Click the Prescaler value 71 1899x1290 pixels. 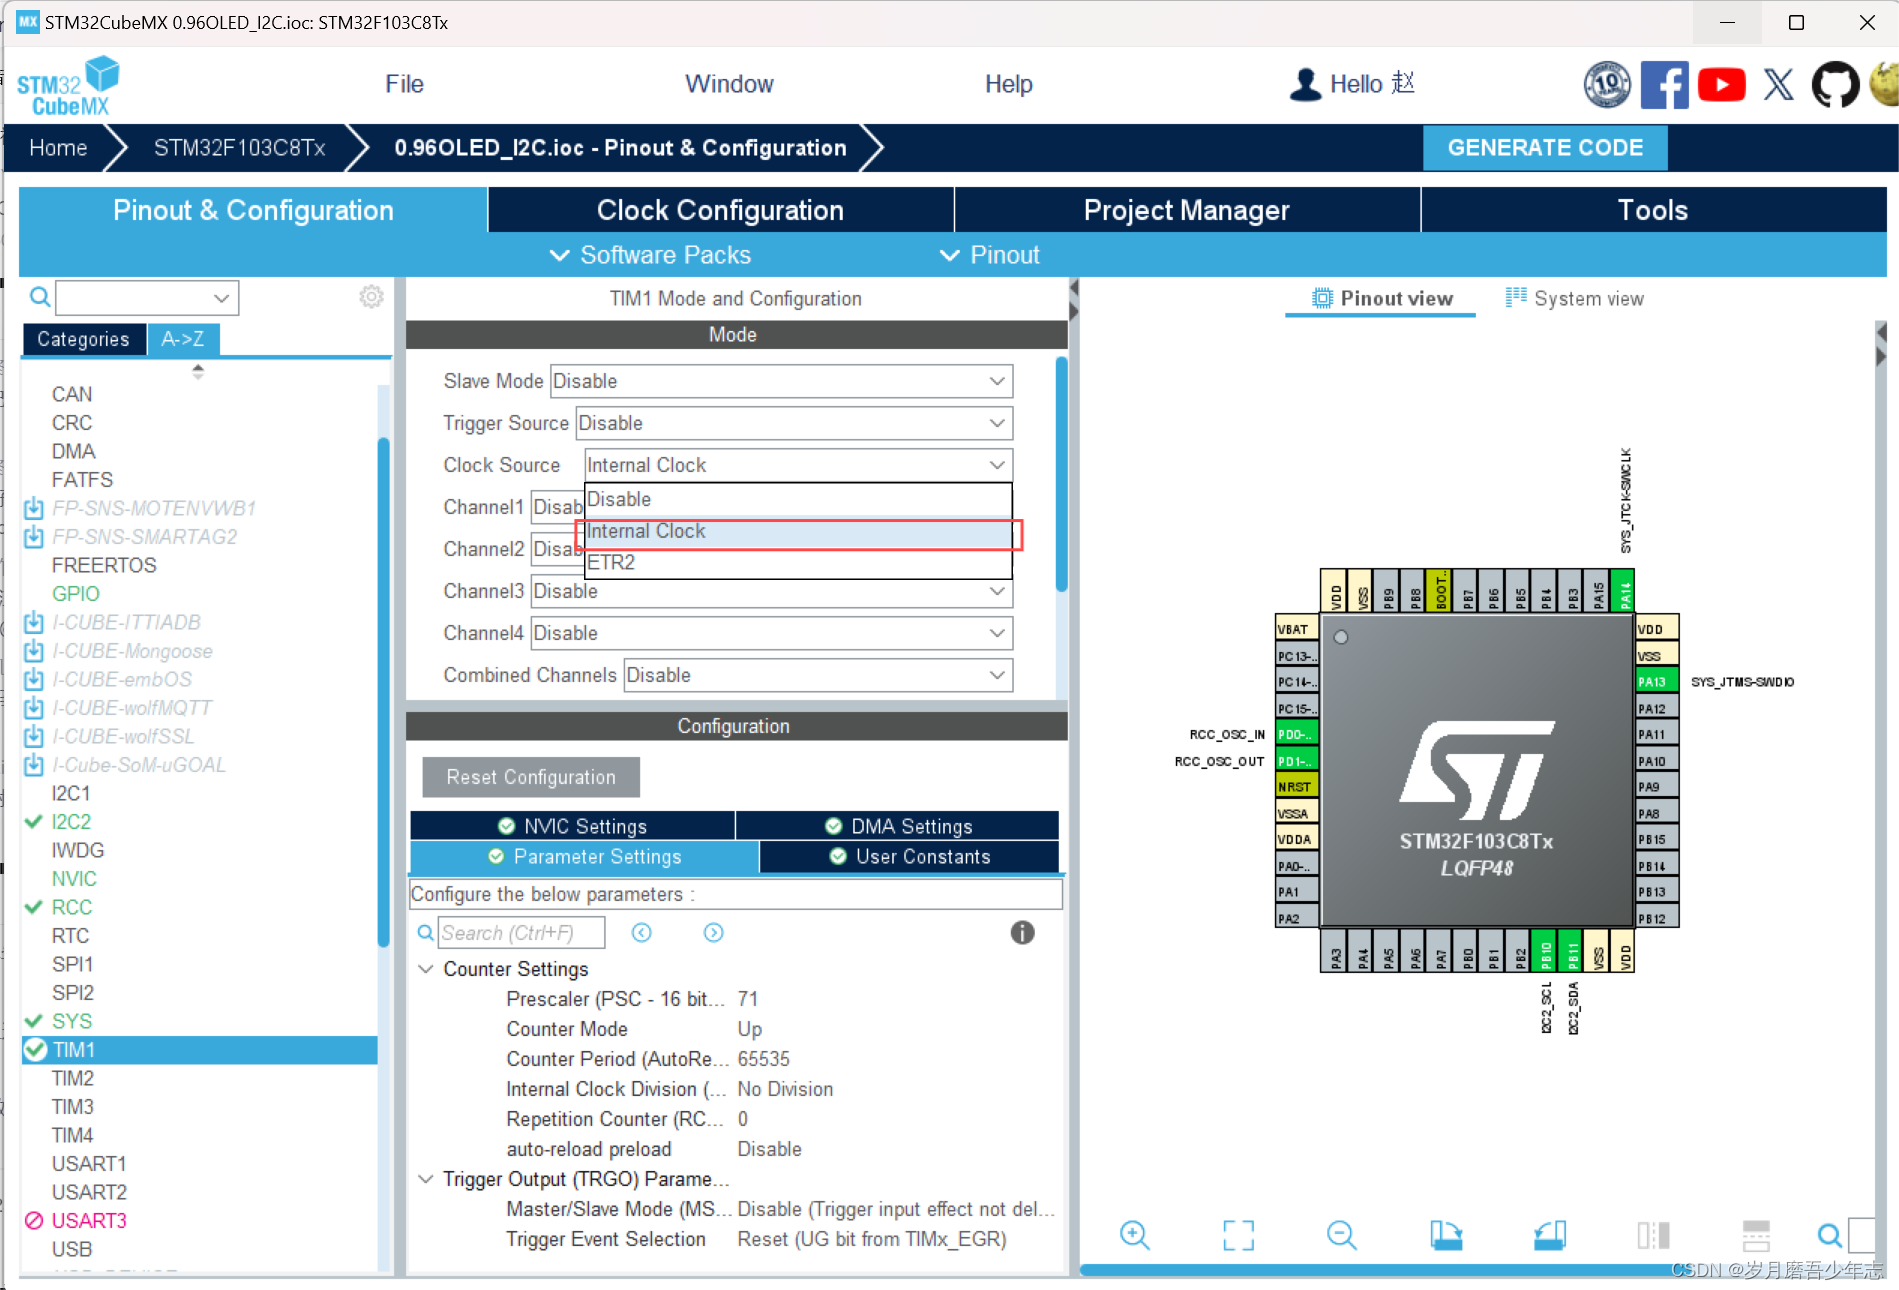tap(748, 999)
